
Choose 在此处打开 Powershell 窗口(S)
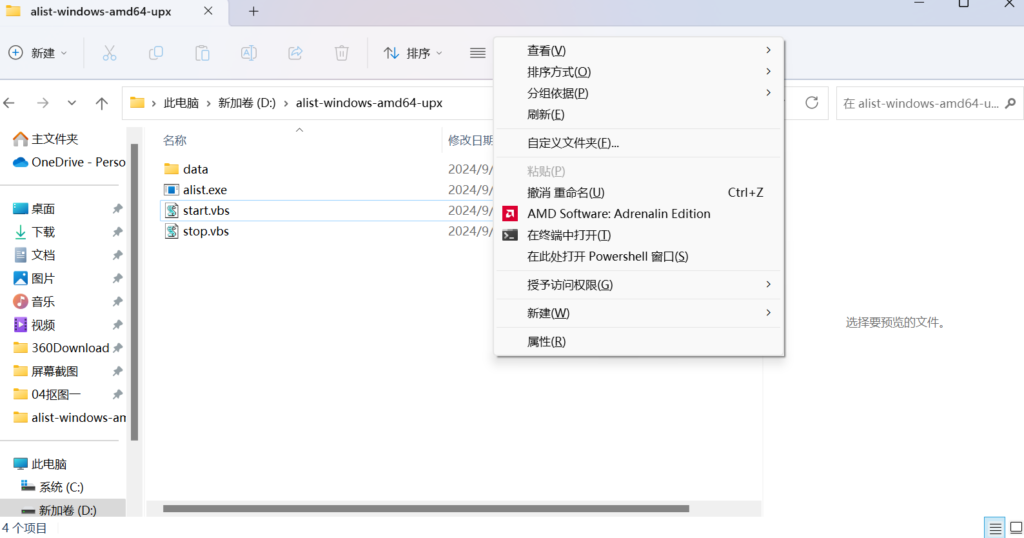[639, 257]
